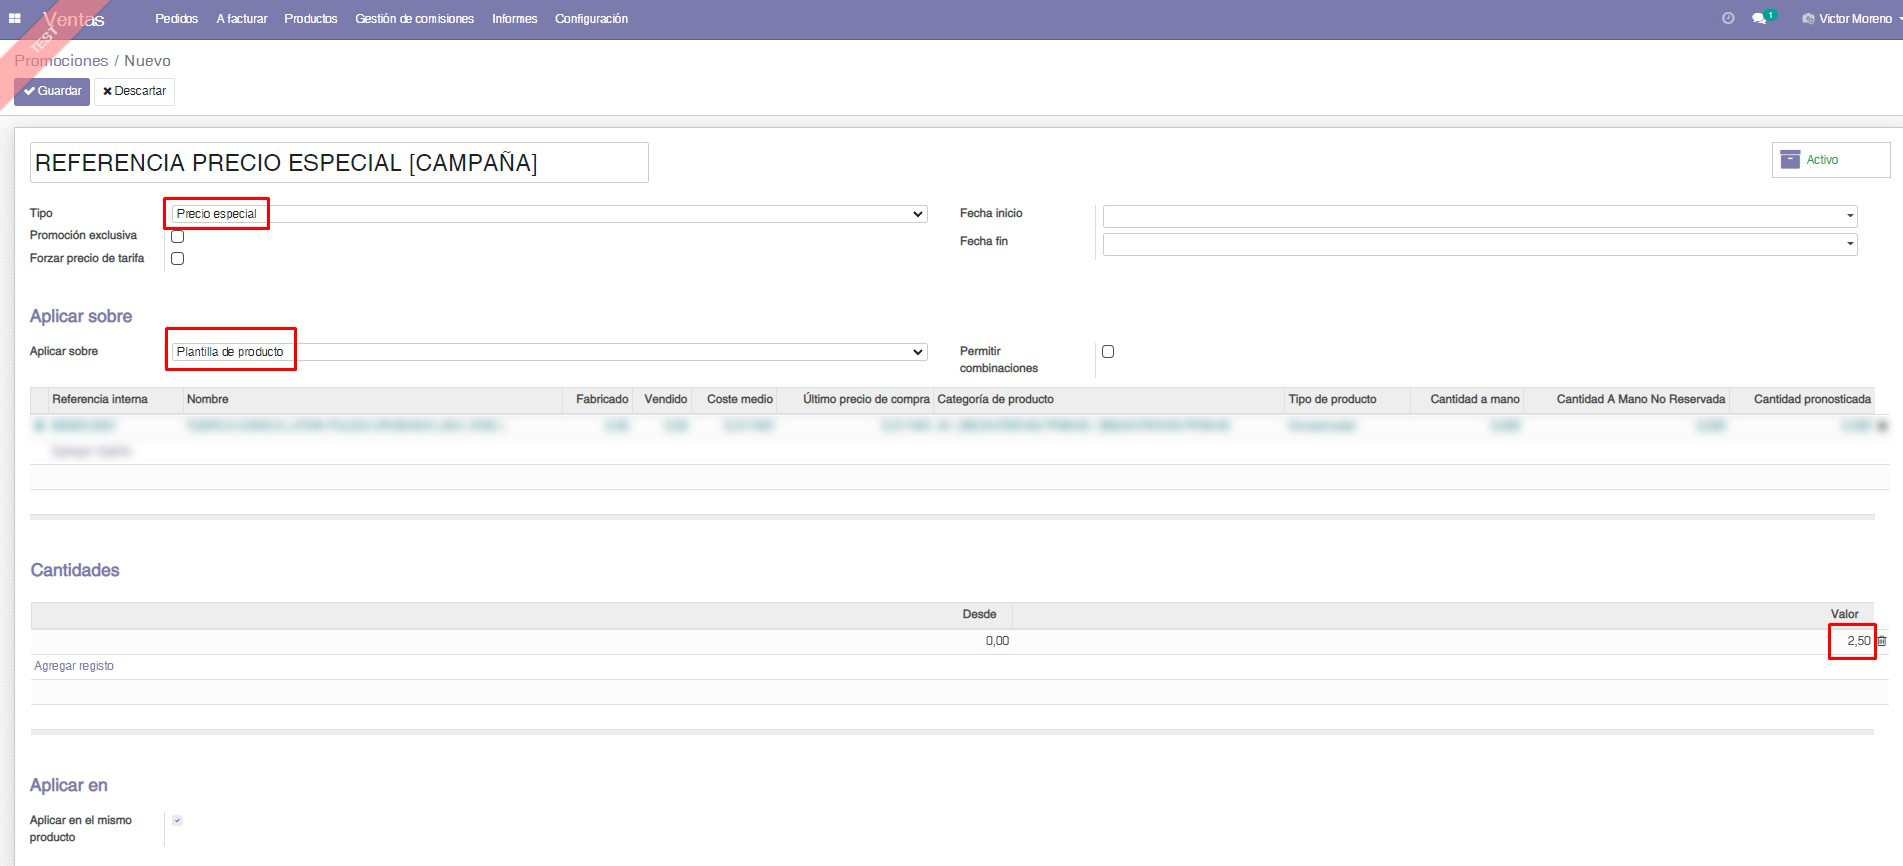Click Agregar registro under Cantidades

(74, 666)
